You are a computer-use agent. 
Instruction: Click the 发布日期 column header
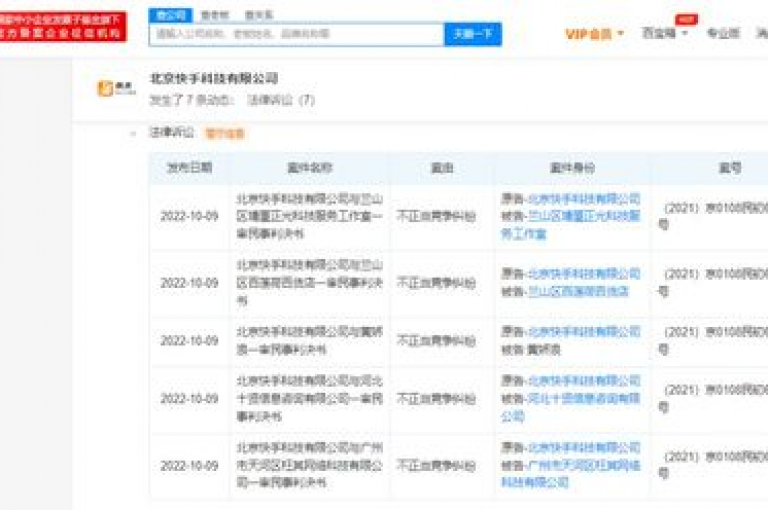point(190,168)
